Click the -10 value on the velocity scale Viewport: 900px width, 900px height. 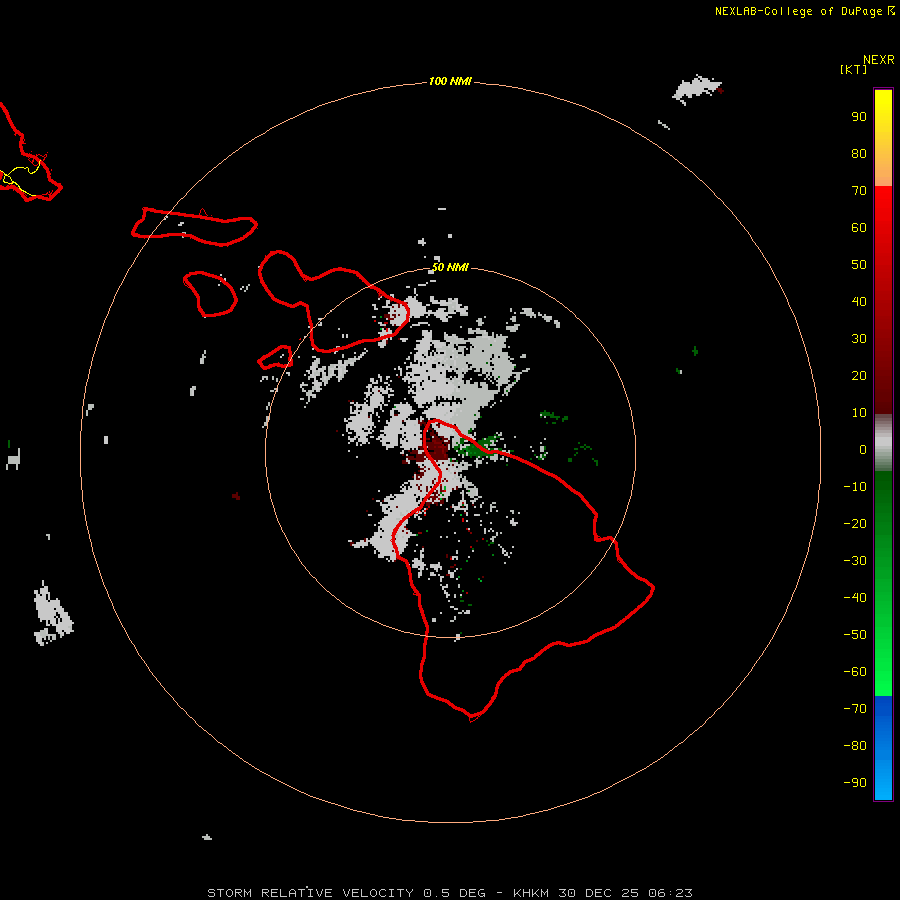855,487
